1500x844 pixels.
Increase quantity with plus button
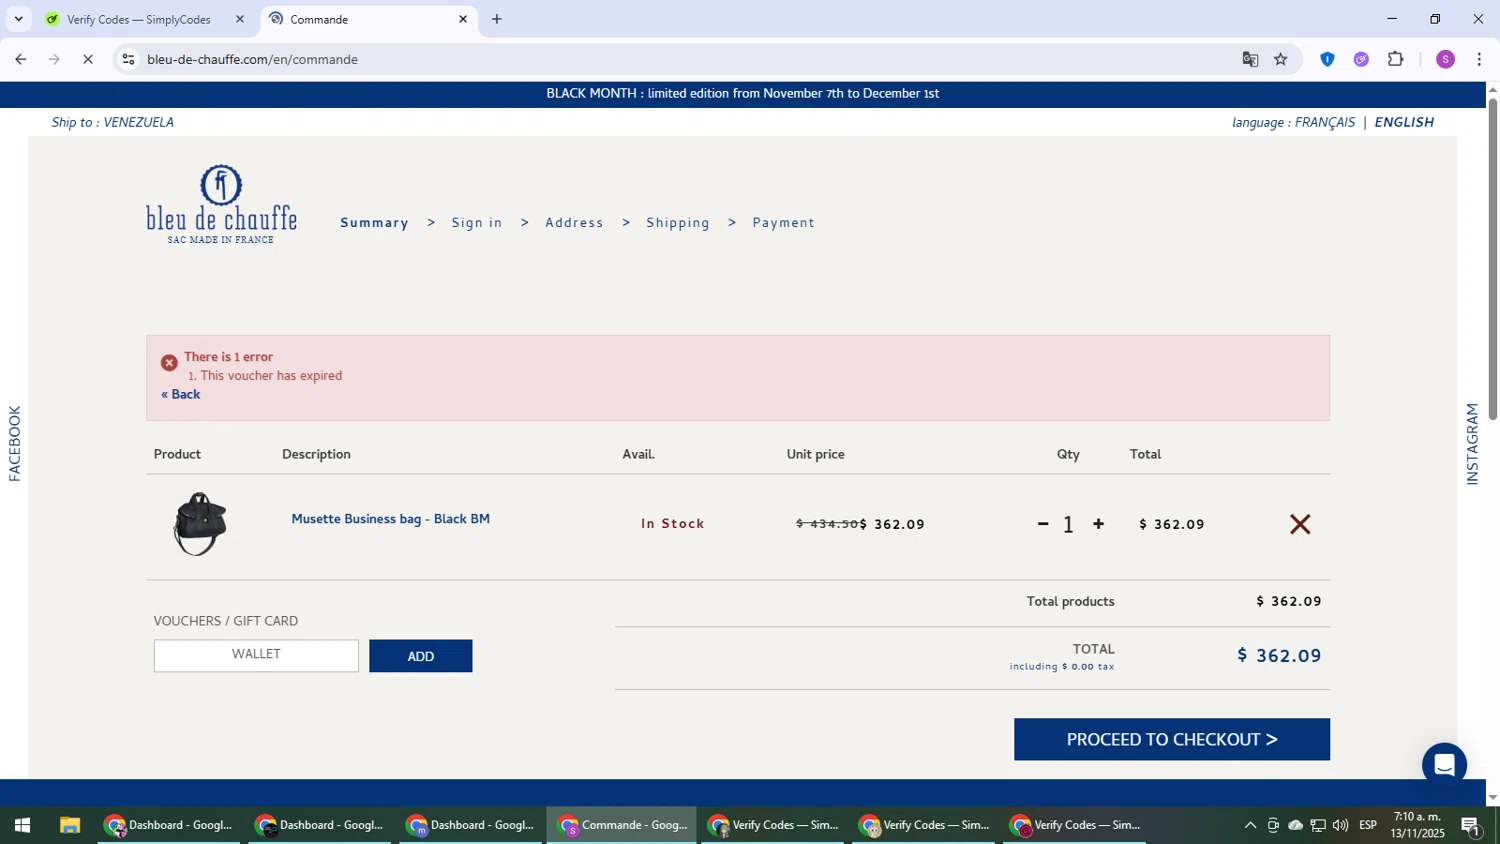pos(1098,524)
